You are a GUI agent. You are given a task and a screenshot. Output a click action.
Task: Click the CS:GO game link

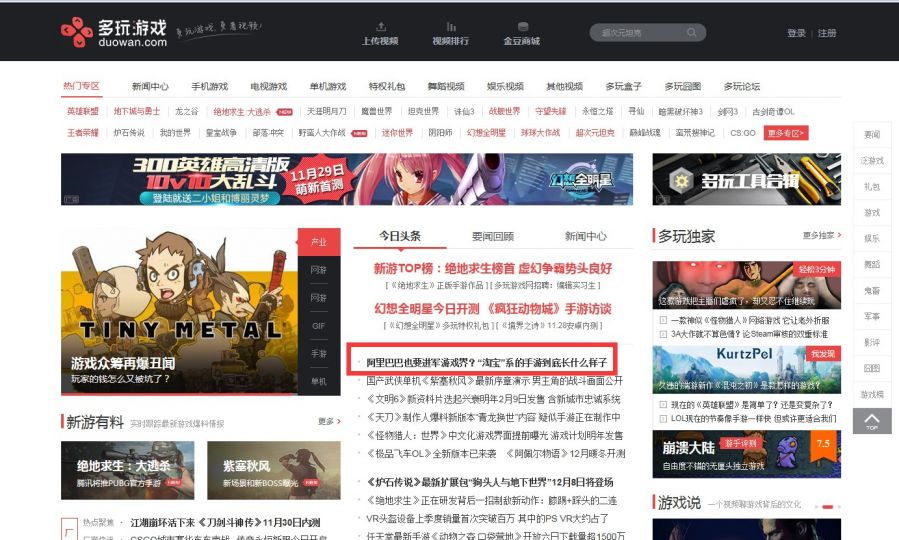tap(742, 133)
